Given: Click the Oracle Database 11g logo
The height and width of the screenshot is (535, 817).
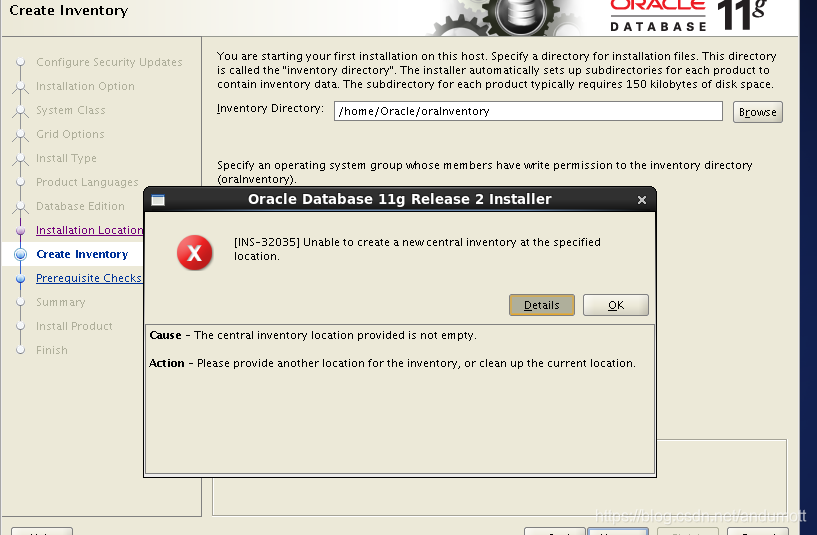Looking at the screenshot, I should point(688,16).
